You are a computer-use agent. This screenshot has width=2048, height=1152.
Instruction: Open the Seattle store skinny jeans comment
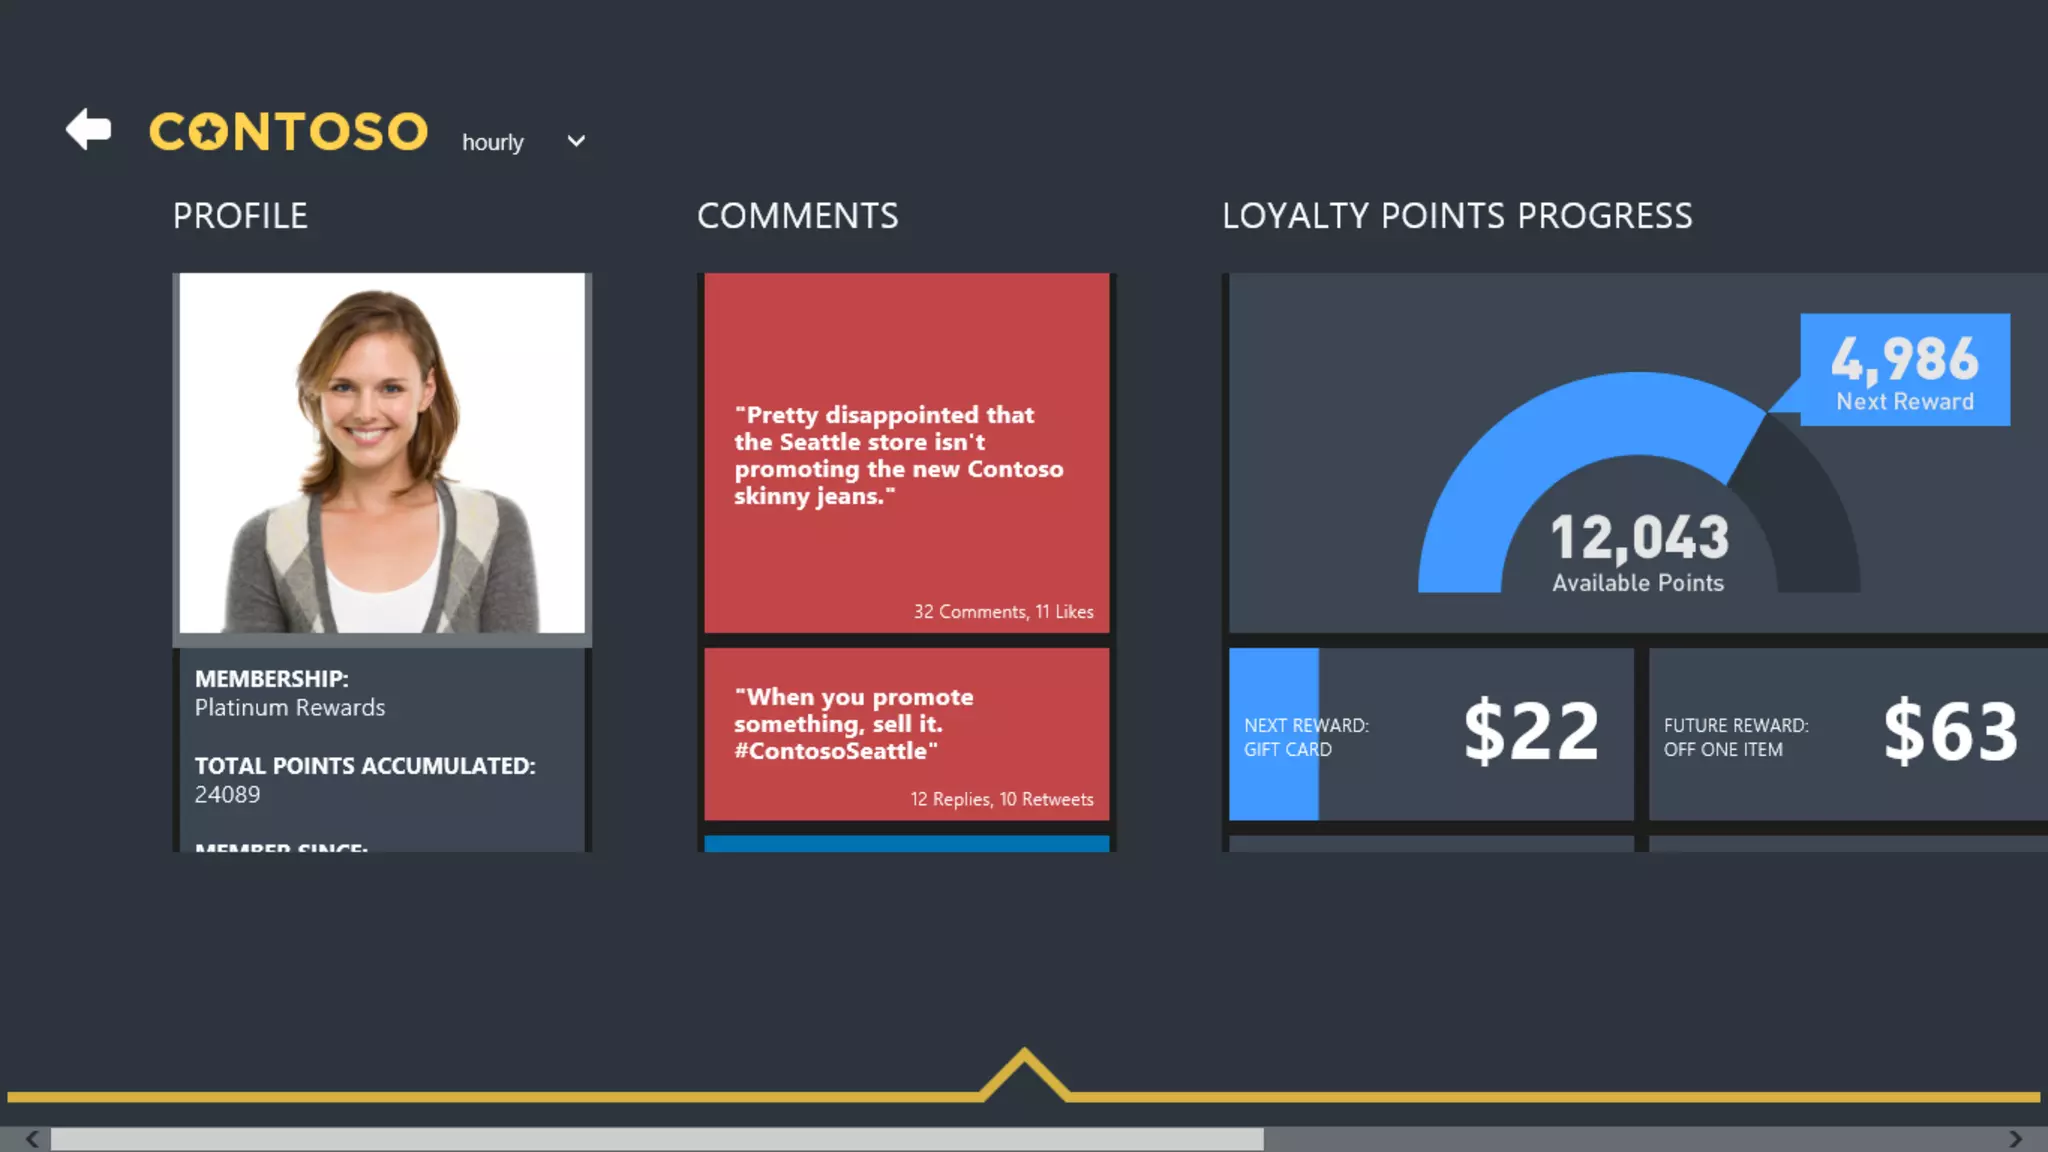906,453
